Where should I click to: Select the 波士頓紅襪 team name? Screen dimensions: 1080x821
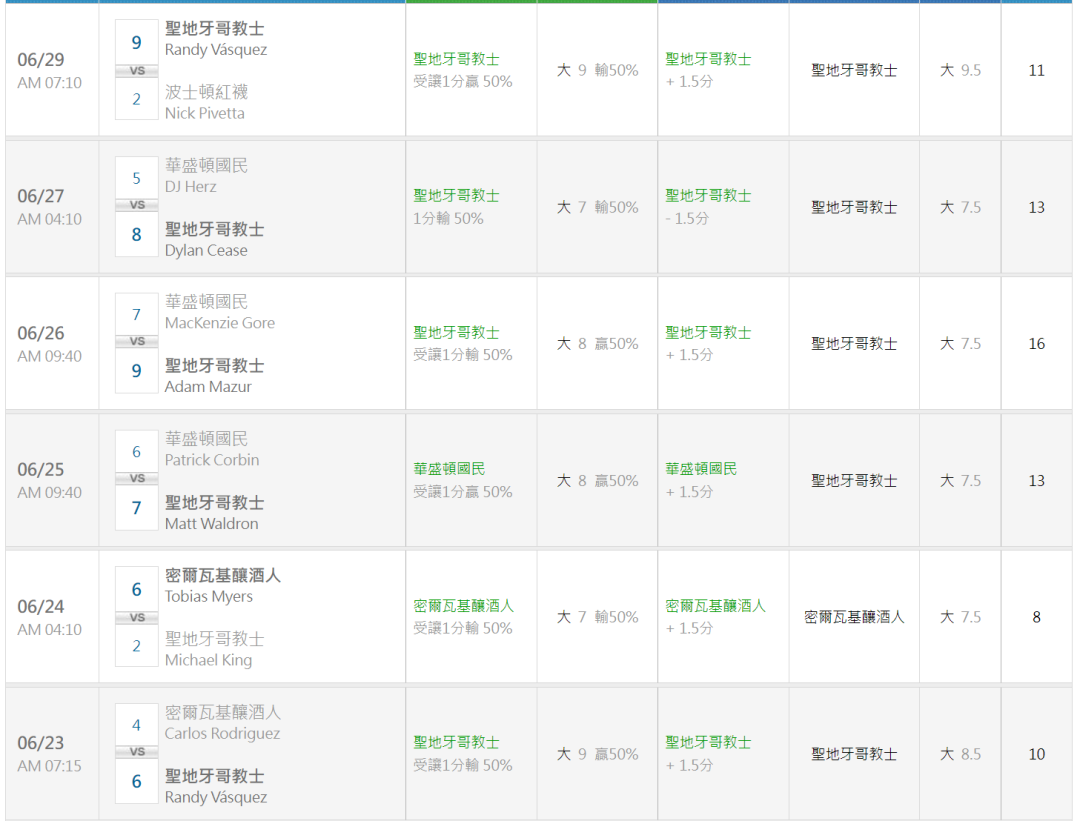pyautogui.click(x=206, y=92)
